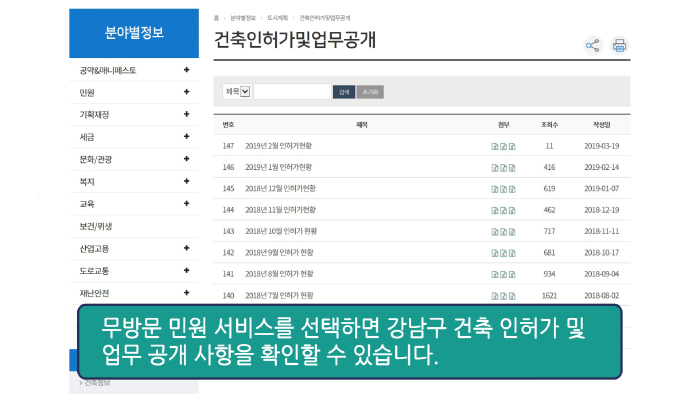
Task: Open second attachment icon in row 142
Action: tap(504, 253)
